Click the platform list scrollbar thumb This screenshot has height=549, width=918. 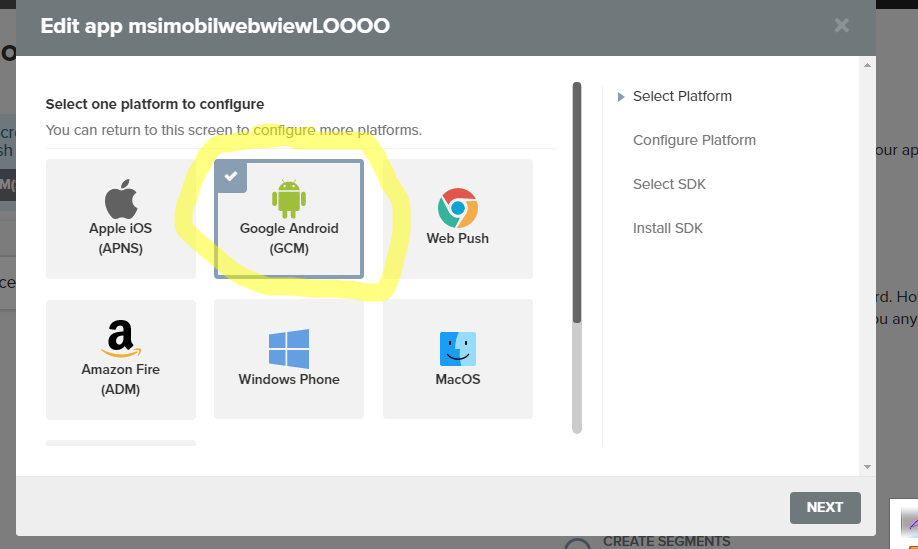point(577,203)
